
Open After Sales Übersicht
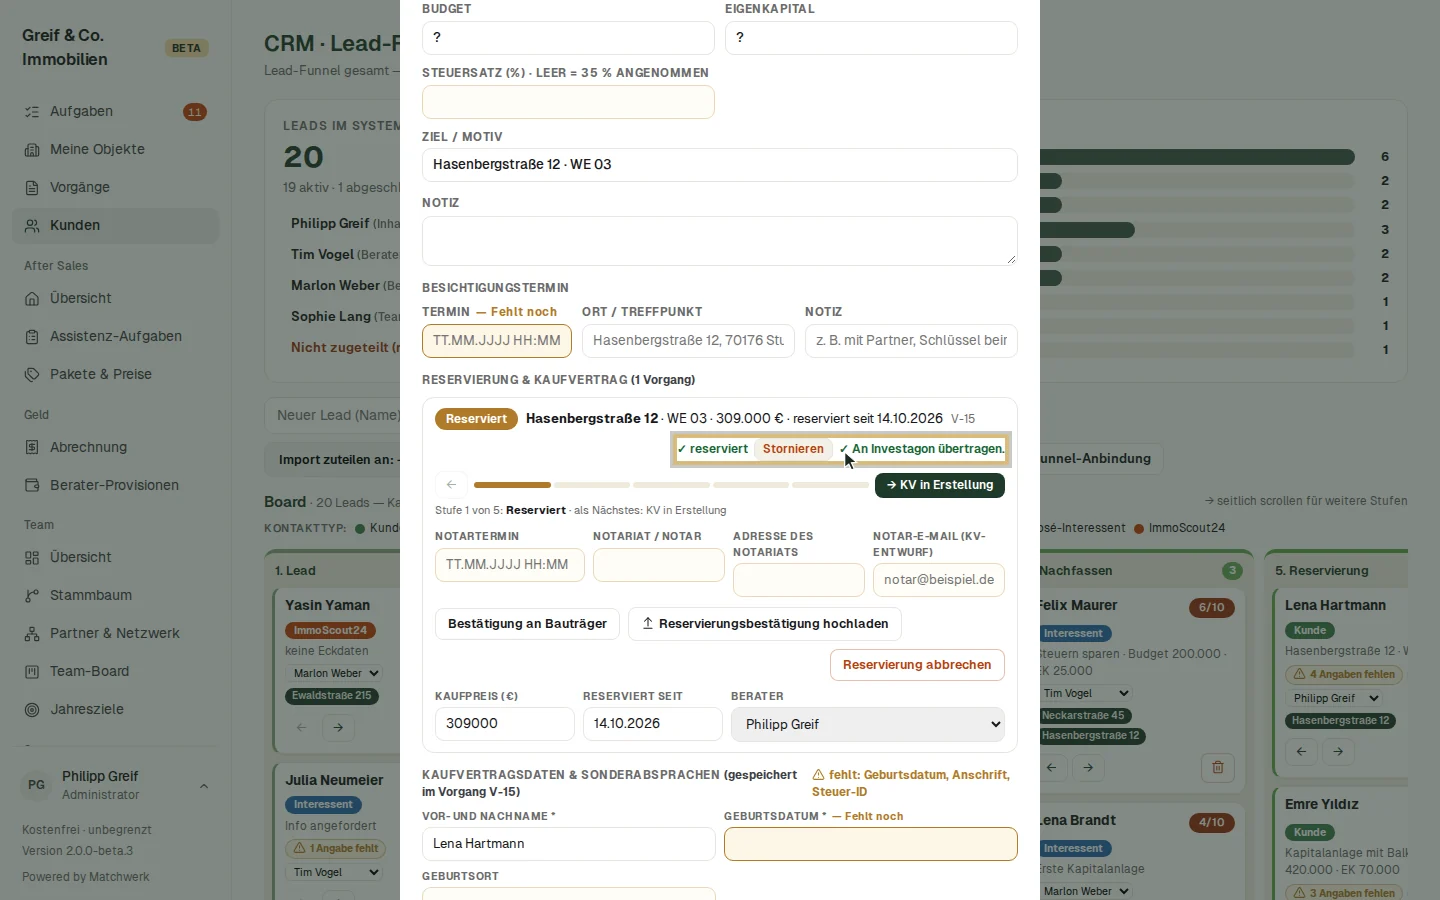pos(115,299)
